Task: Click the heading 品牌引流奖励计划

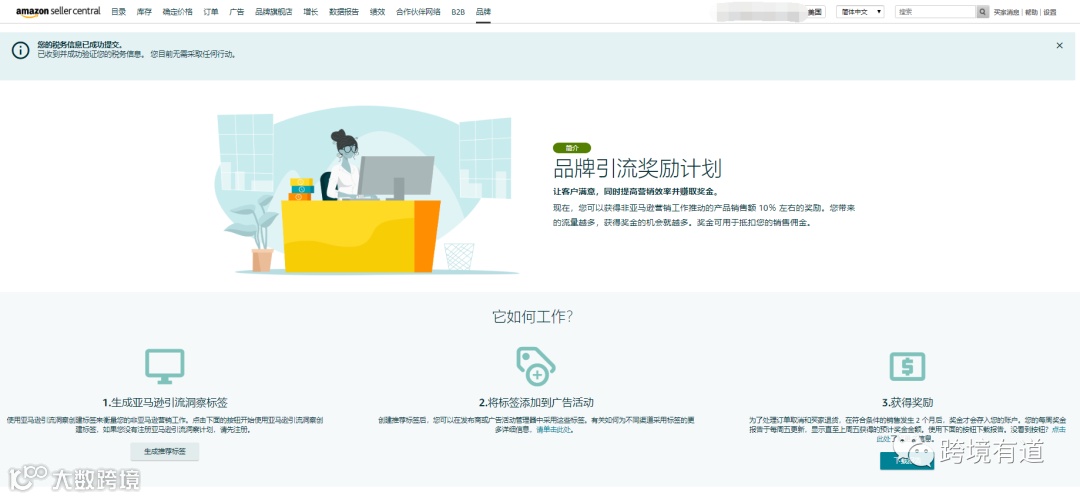Action: (x=638, y=169)
